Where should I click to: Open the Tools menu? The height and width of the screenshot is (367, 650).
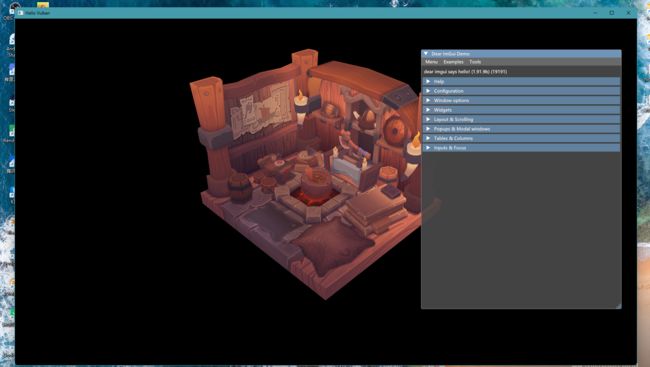pos(475,62)
